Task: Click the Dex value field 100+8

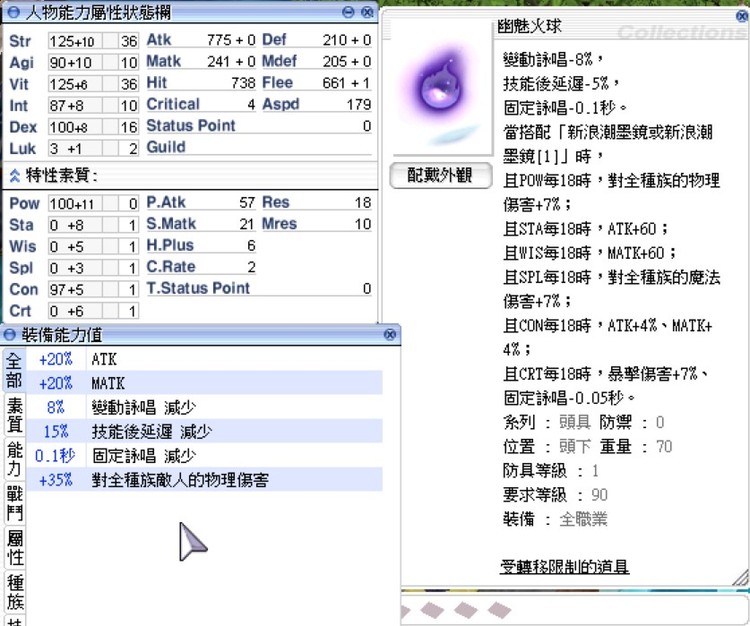Action: pos(75,127)
